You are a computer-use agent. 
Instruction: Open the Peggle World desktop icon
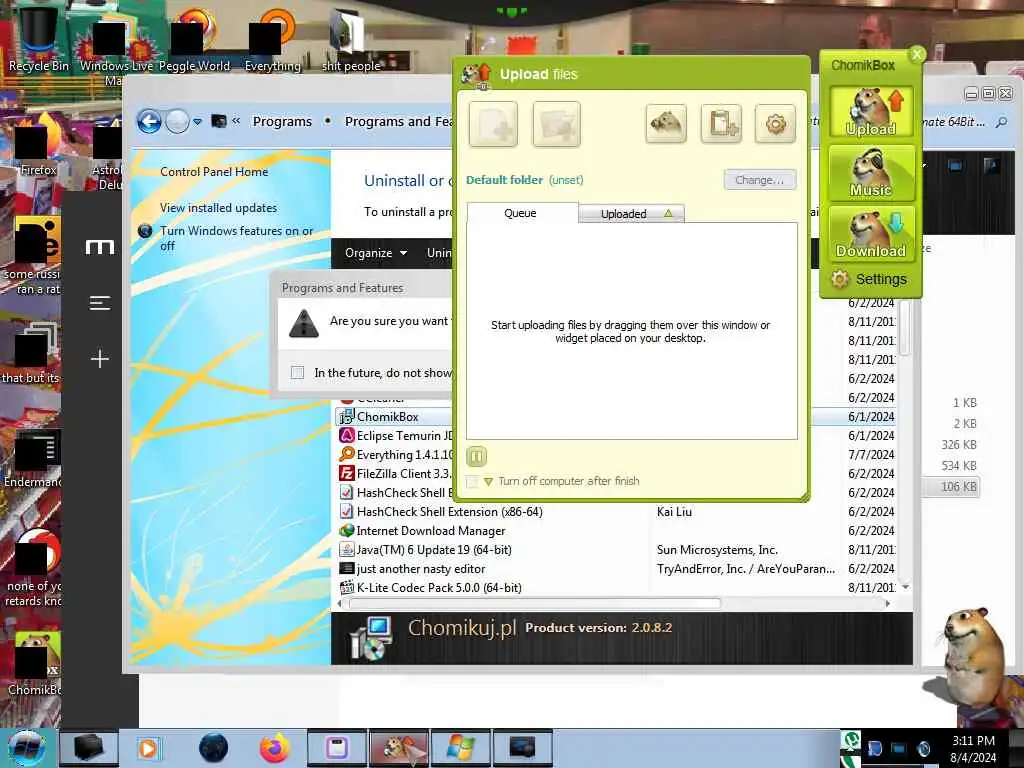[195, 39]
